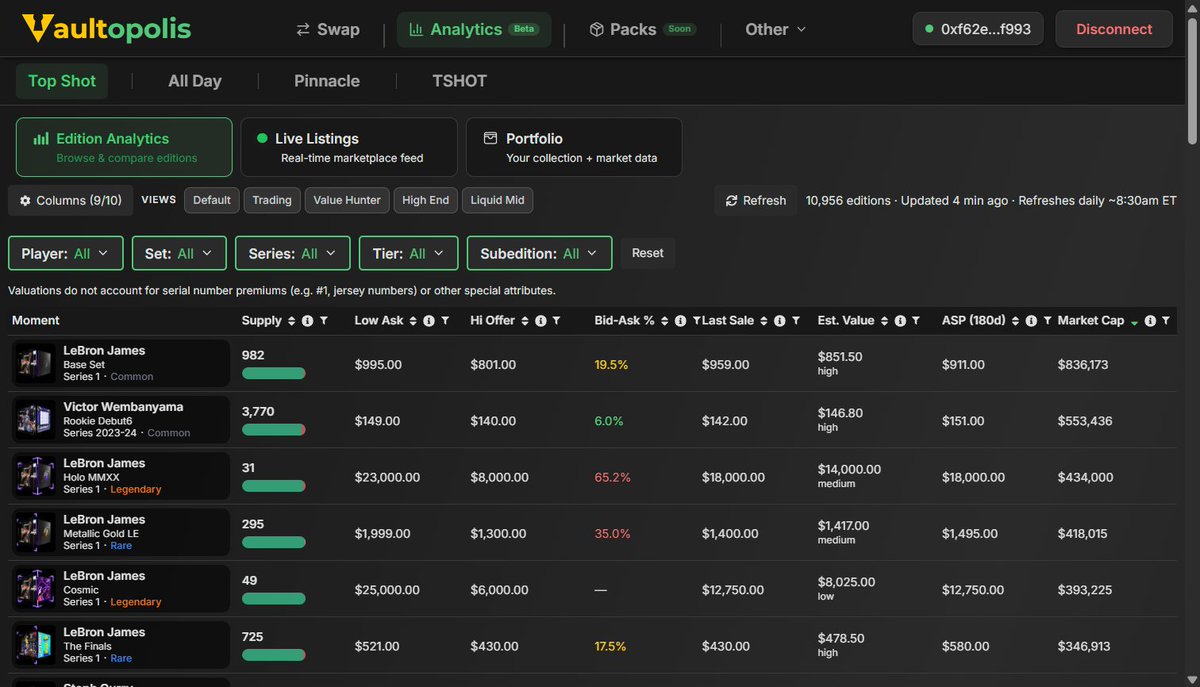Screen dimensions: 1200x687
Task: Click the Packs cube icon in top navigation
Action: pos(597,29)
